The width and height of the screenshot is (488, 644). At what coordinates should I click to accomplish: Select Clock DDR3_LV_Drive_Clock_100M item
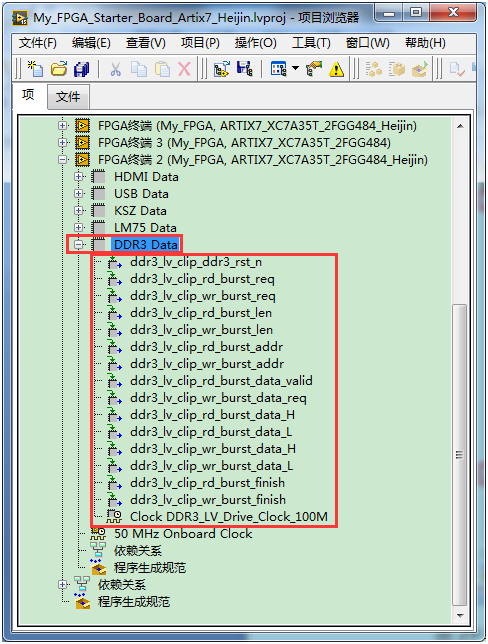click(x=229, y=517)
